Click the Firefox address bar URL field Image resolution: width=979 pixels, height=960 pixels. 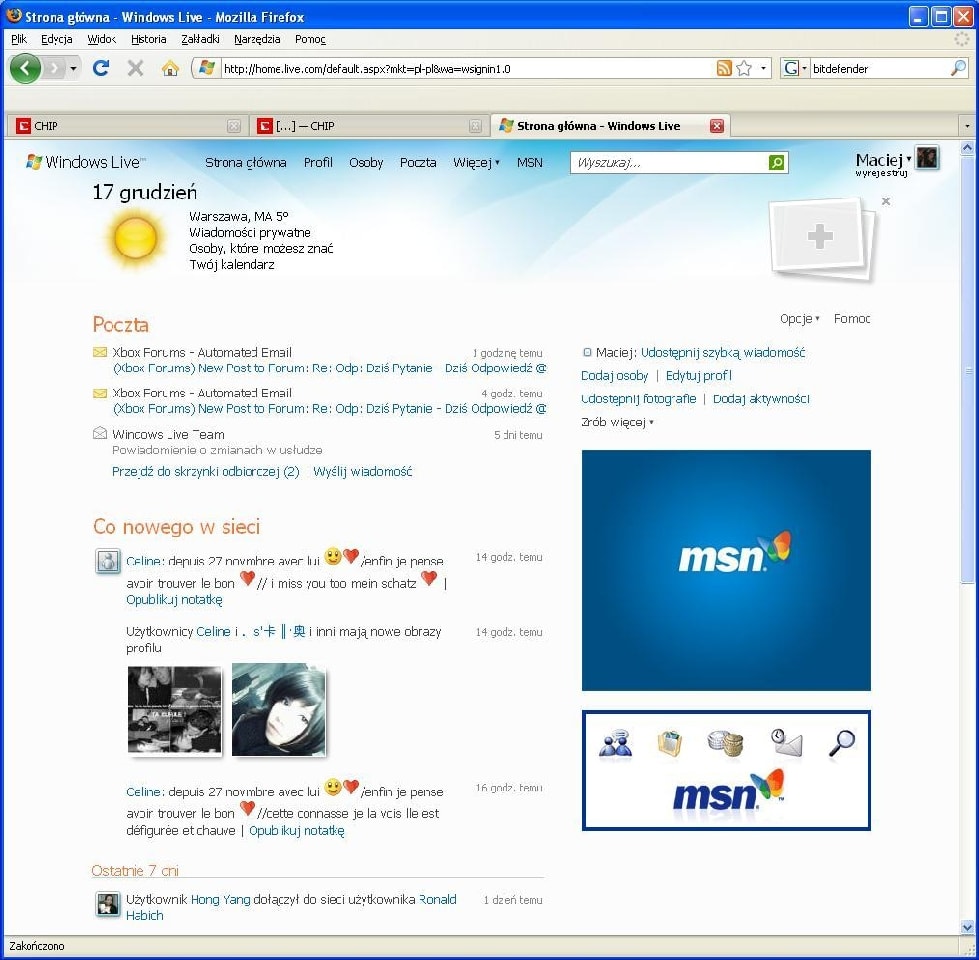point(468,68)
